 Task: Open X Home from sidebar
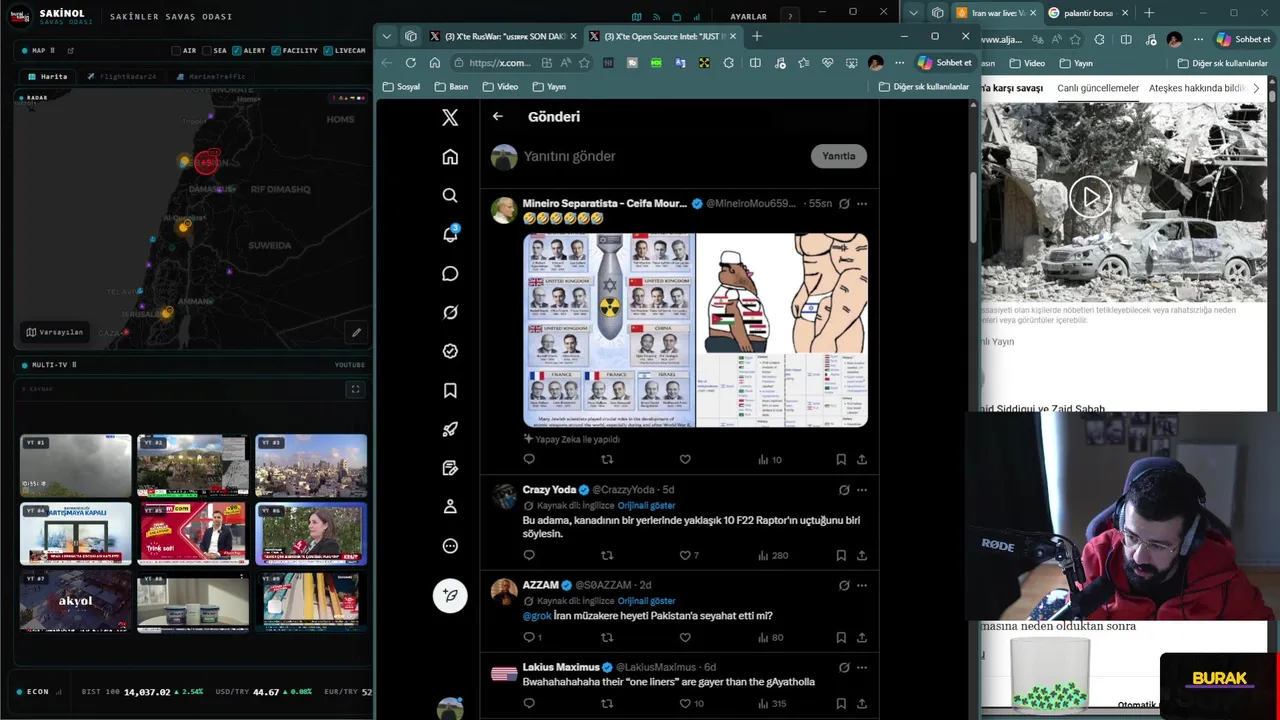pos(450,157)
